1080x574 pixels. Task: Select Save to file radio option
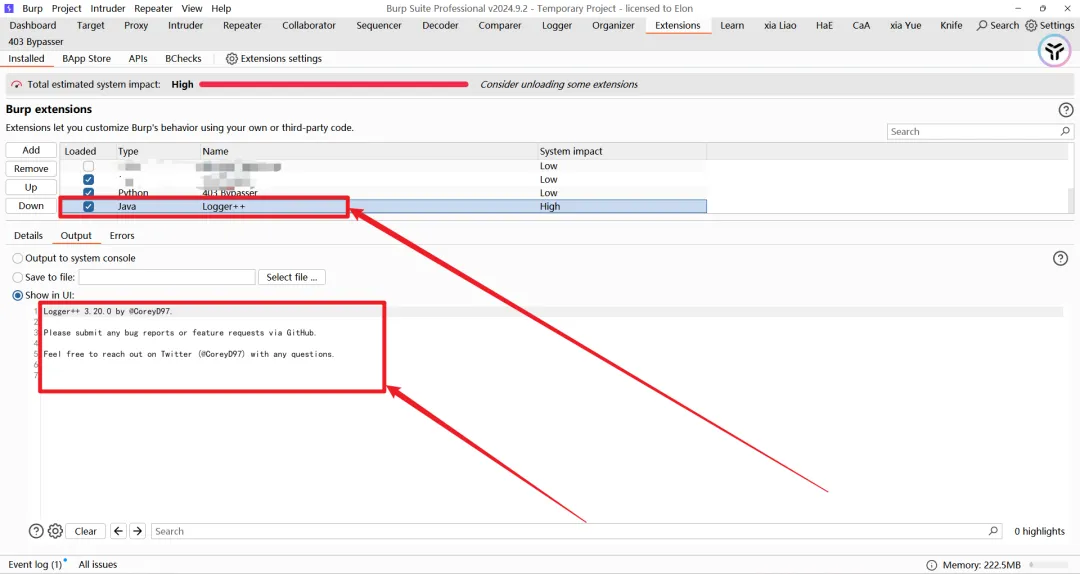[18, 277]
